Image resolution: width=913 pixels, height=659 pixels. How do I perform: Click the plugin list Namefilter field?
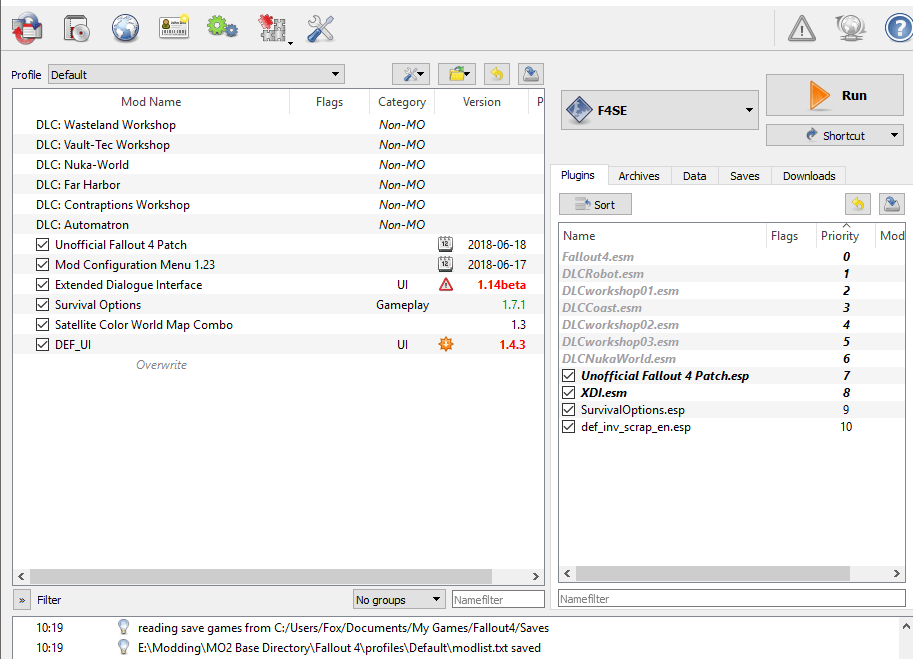tap(731, 598)
